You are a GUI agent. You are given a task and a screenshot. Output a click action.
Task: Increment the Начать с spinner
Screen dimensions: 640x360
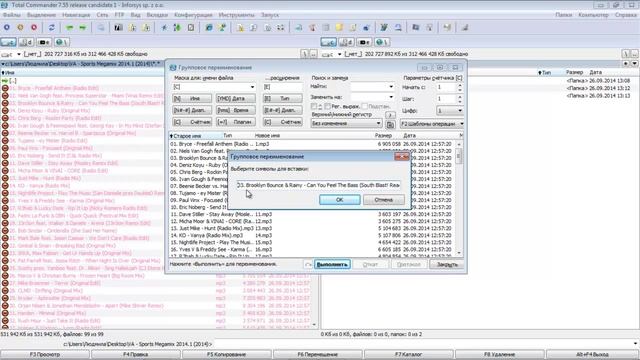tap(460, 85)
